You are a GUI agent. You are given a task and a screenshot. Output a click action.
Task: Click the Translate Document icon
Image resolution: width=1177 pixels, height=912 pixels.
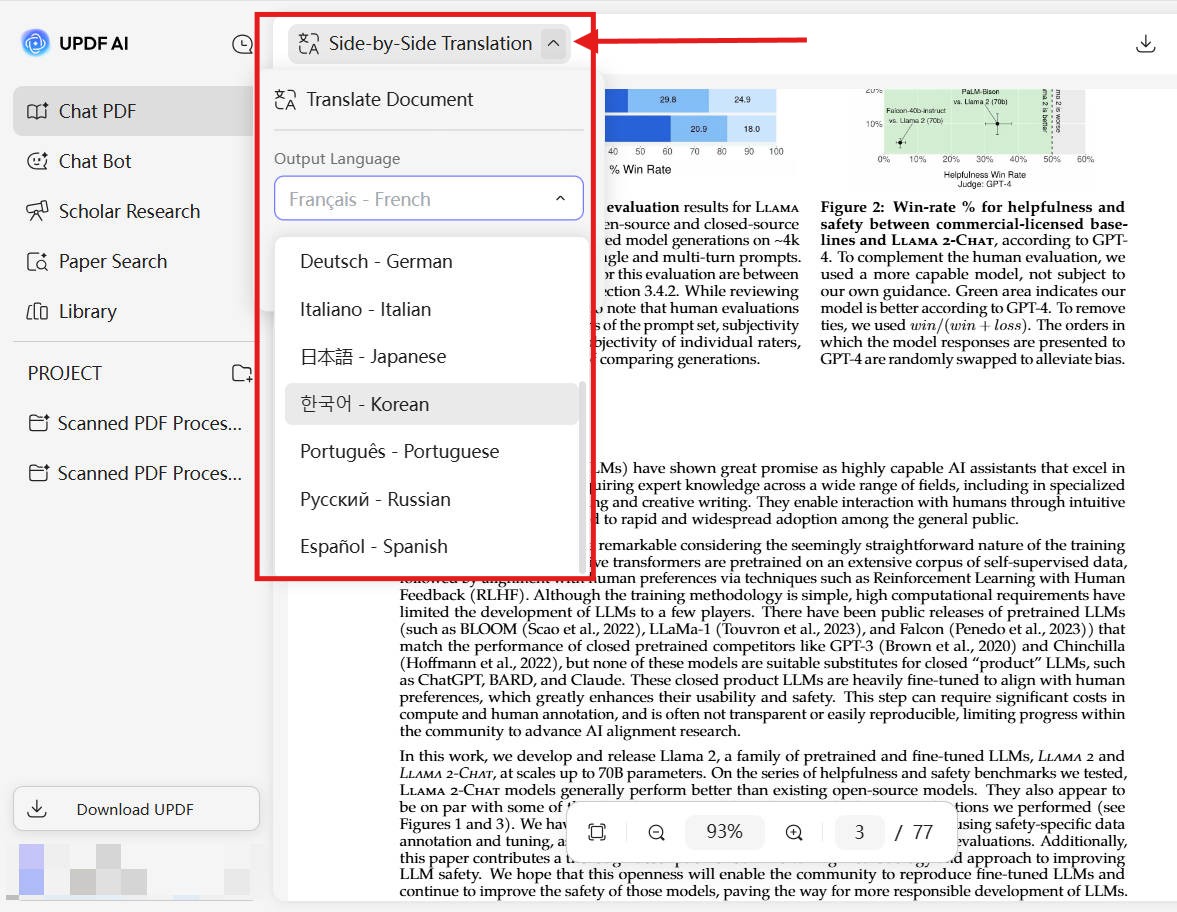pyautogui.click(x=285, y=99)
